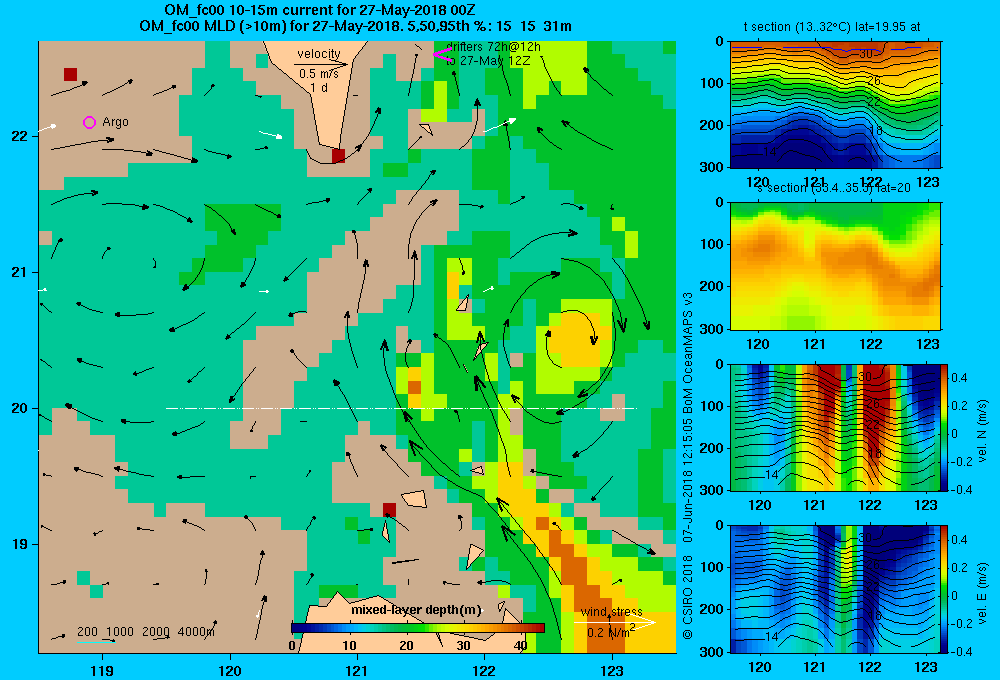
Task: Click the main map longitude label '119'
Action: pyautogui.click(x=102, y=671)
